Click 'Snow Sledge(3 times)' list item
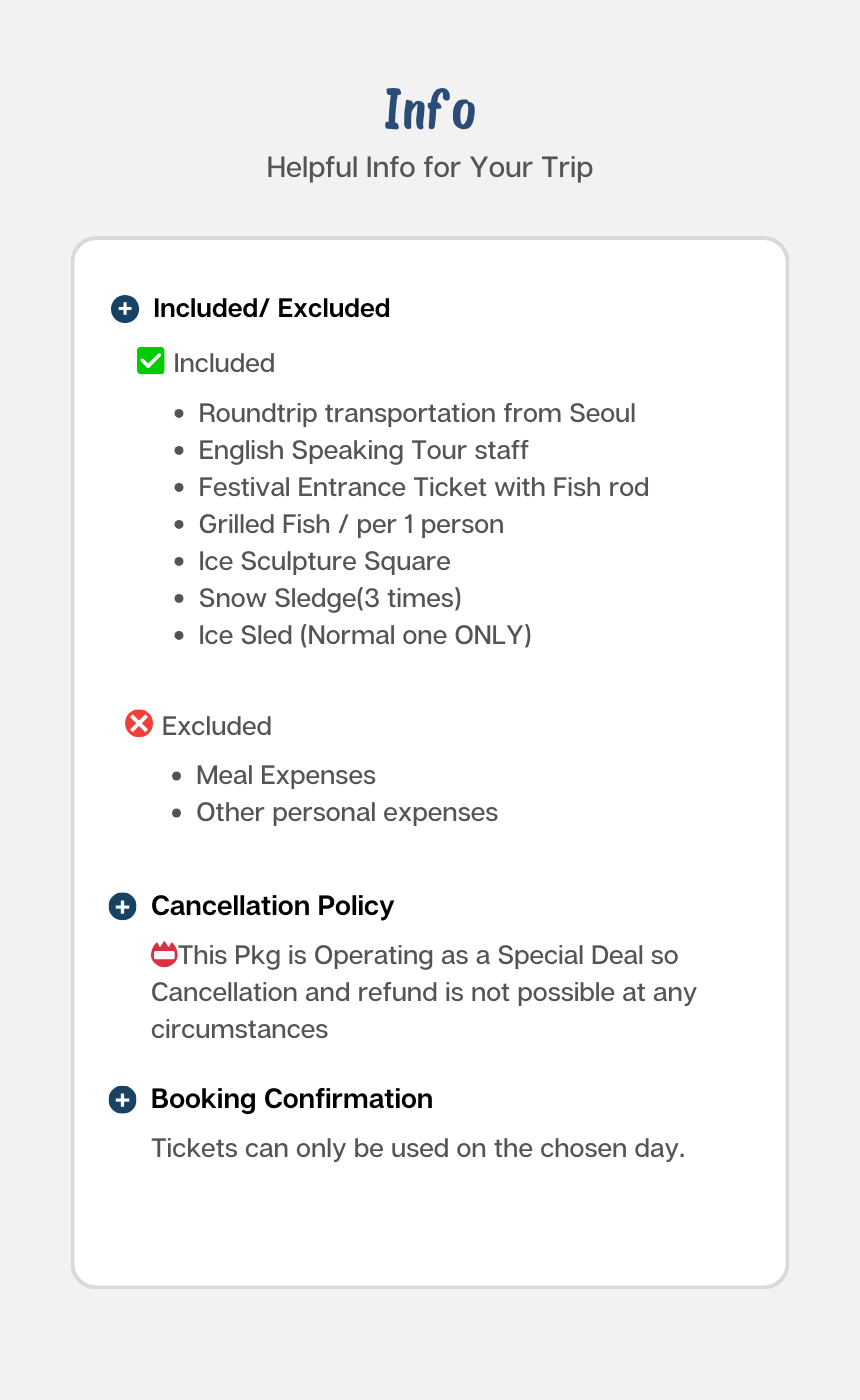This screenshot has height=1400, width=860. tap(330, 598)
